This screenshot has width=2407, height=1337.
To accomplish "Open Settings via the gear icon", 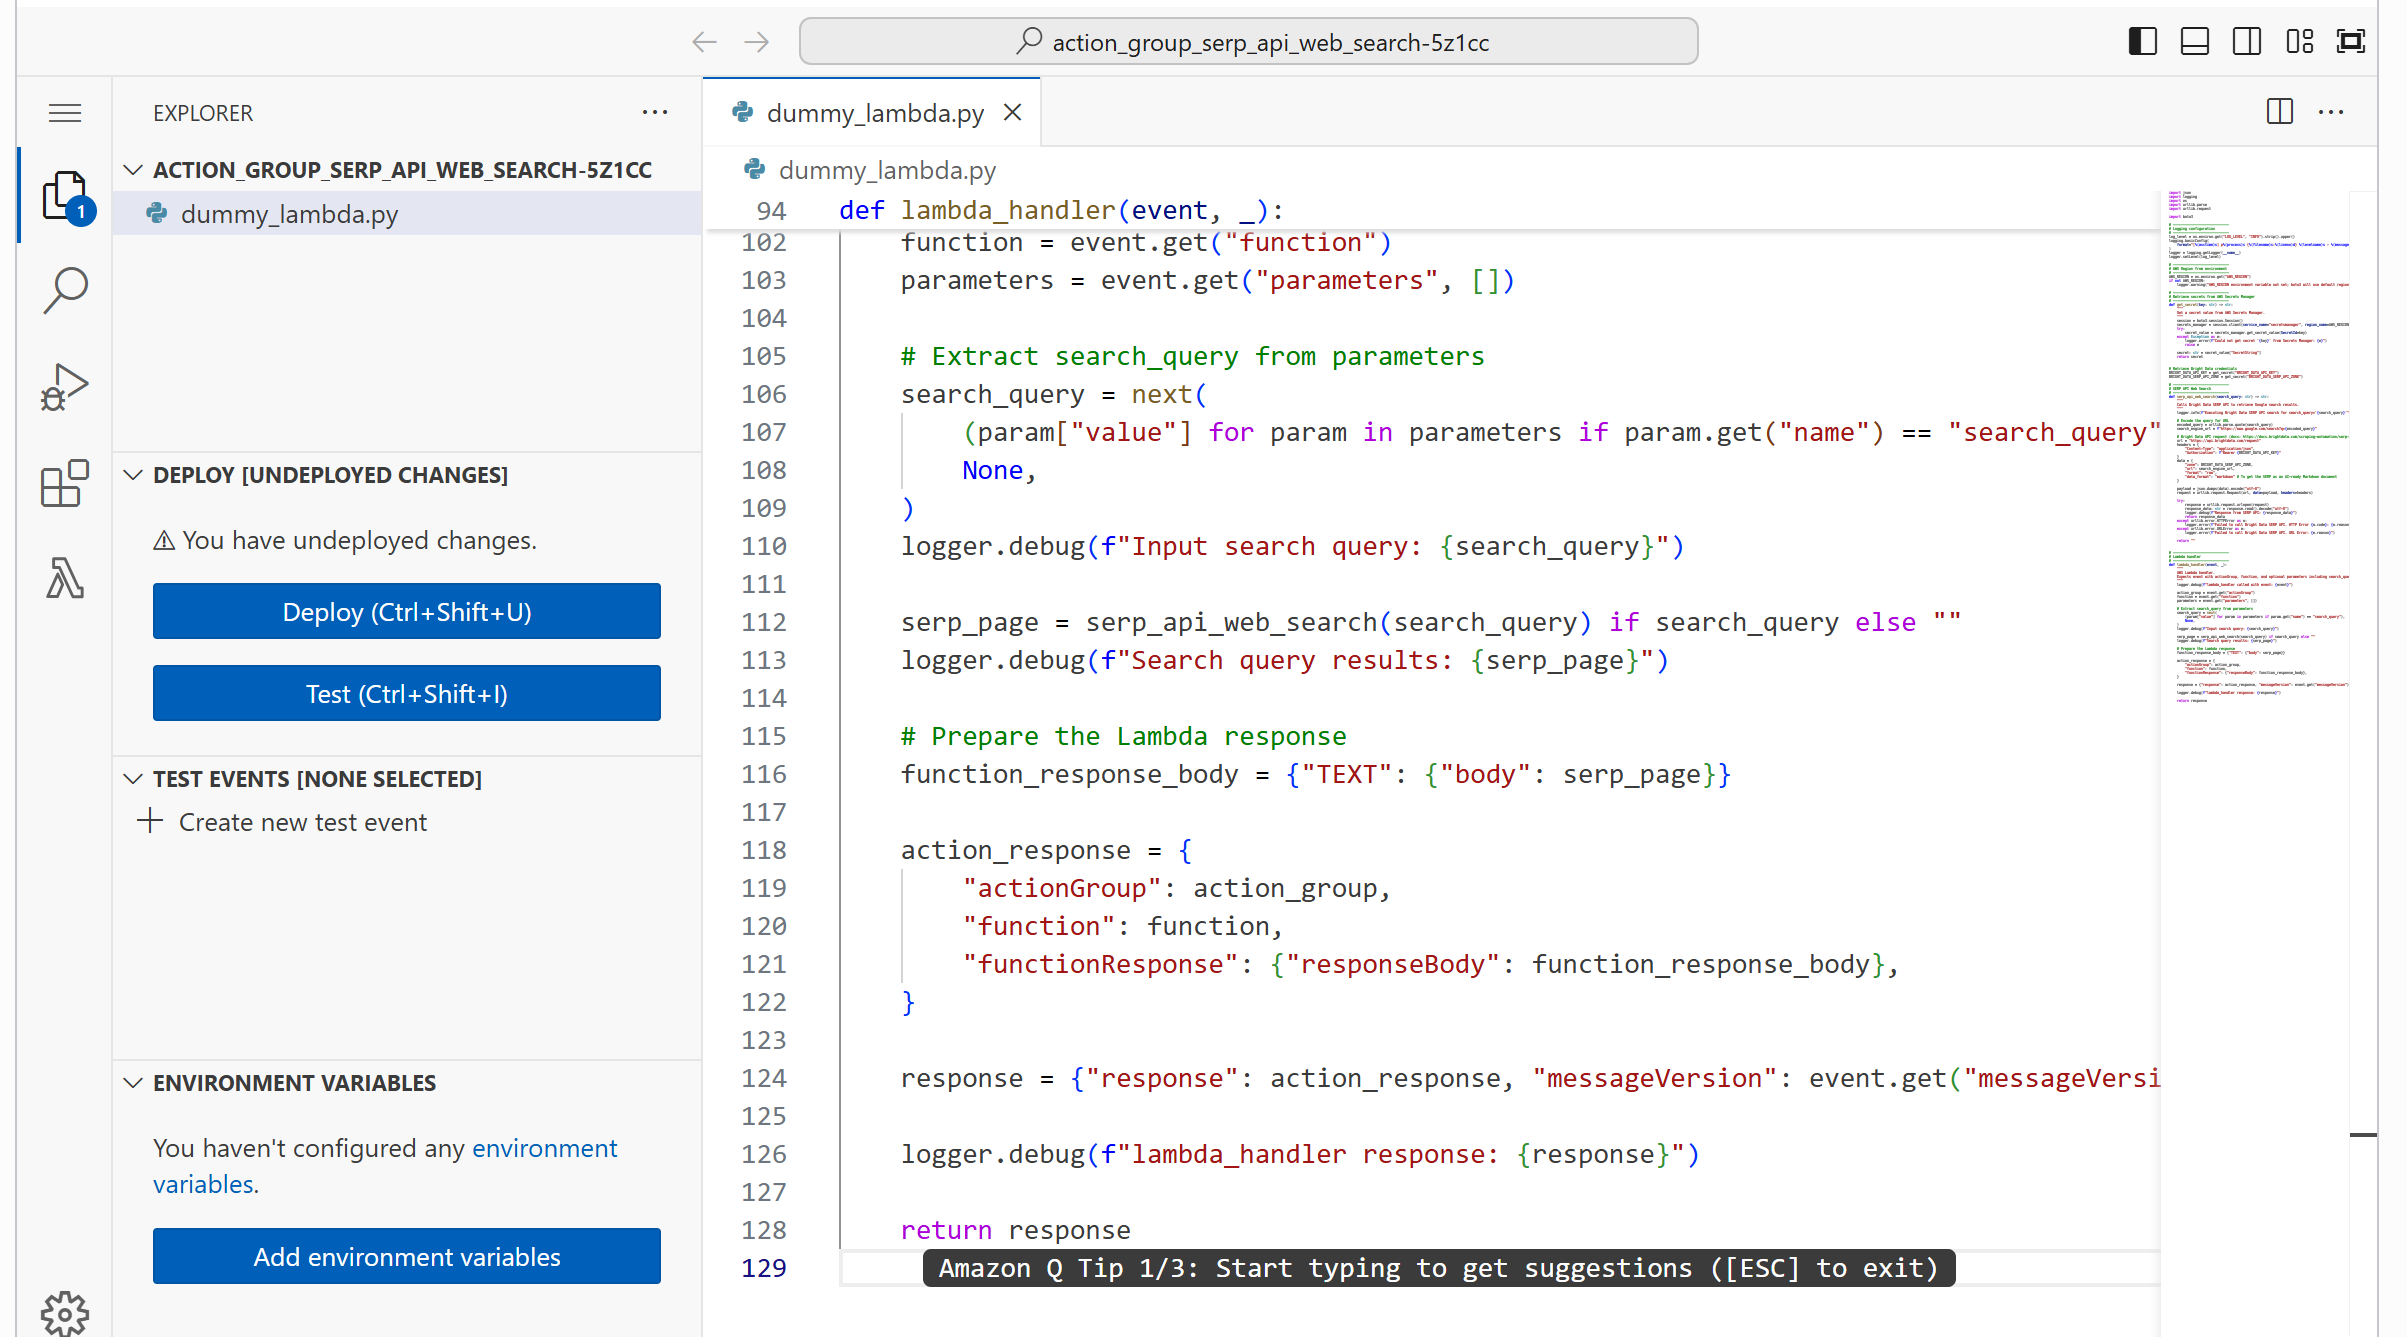I will tap(64, 1313).
